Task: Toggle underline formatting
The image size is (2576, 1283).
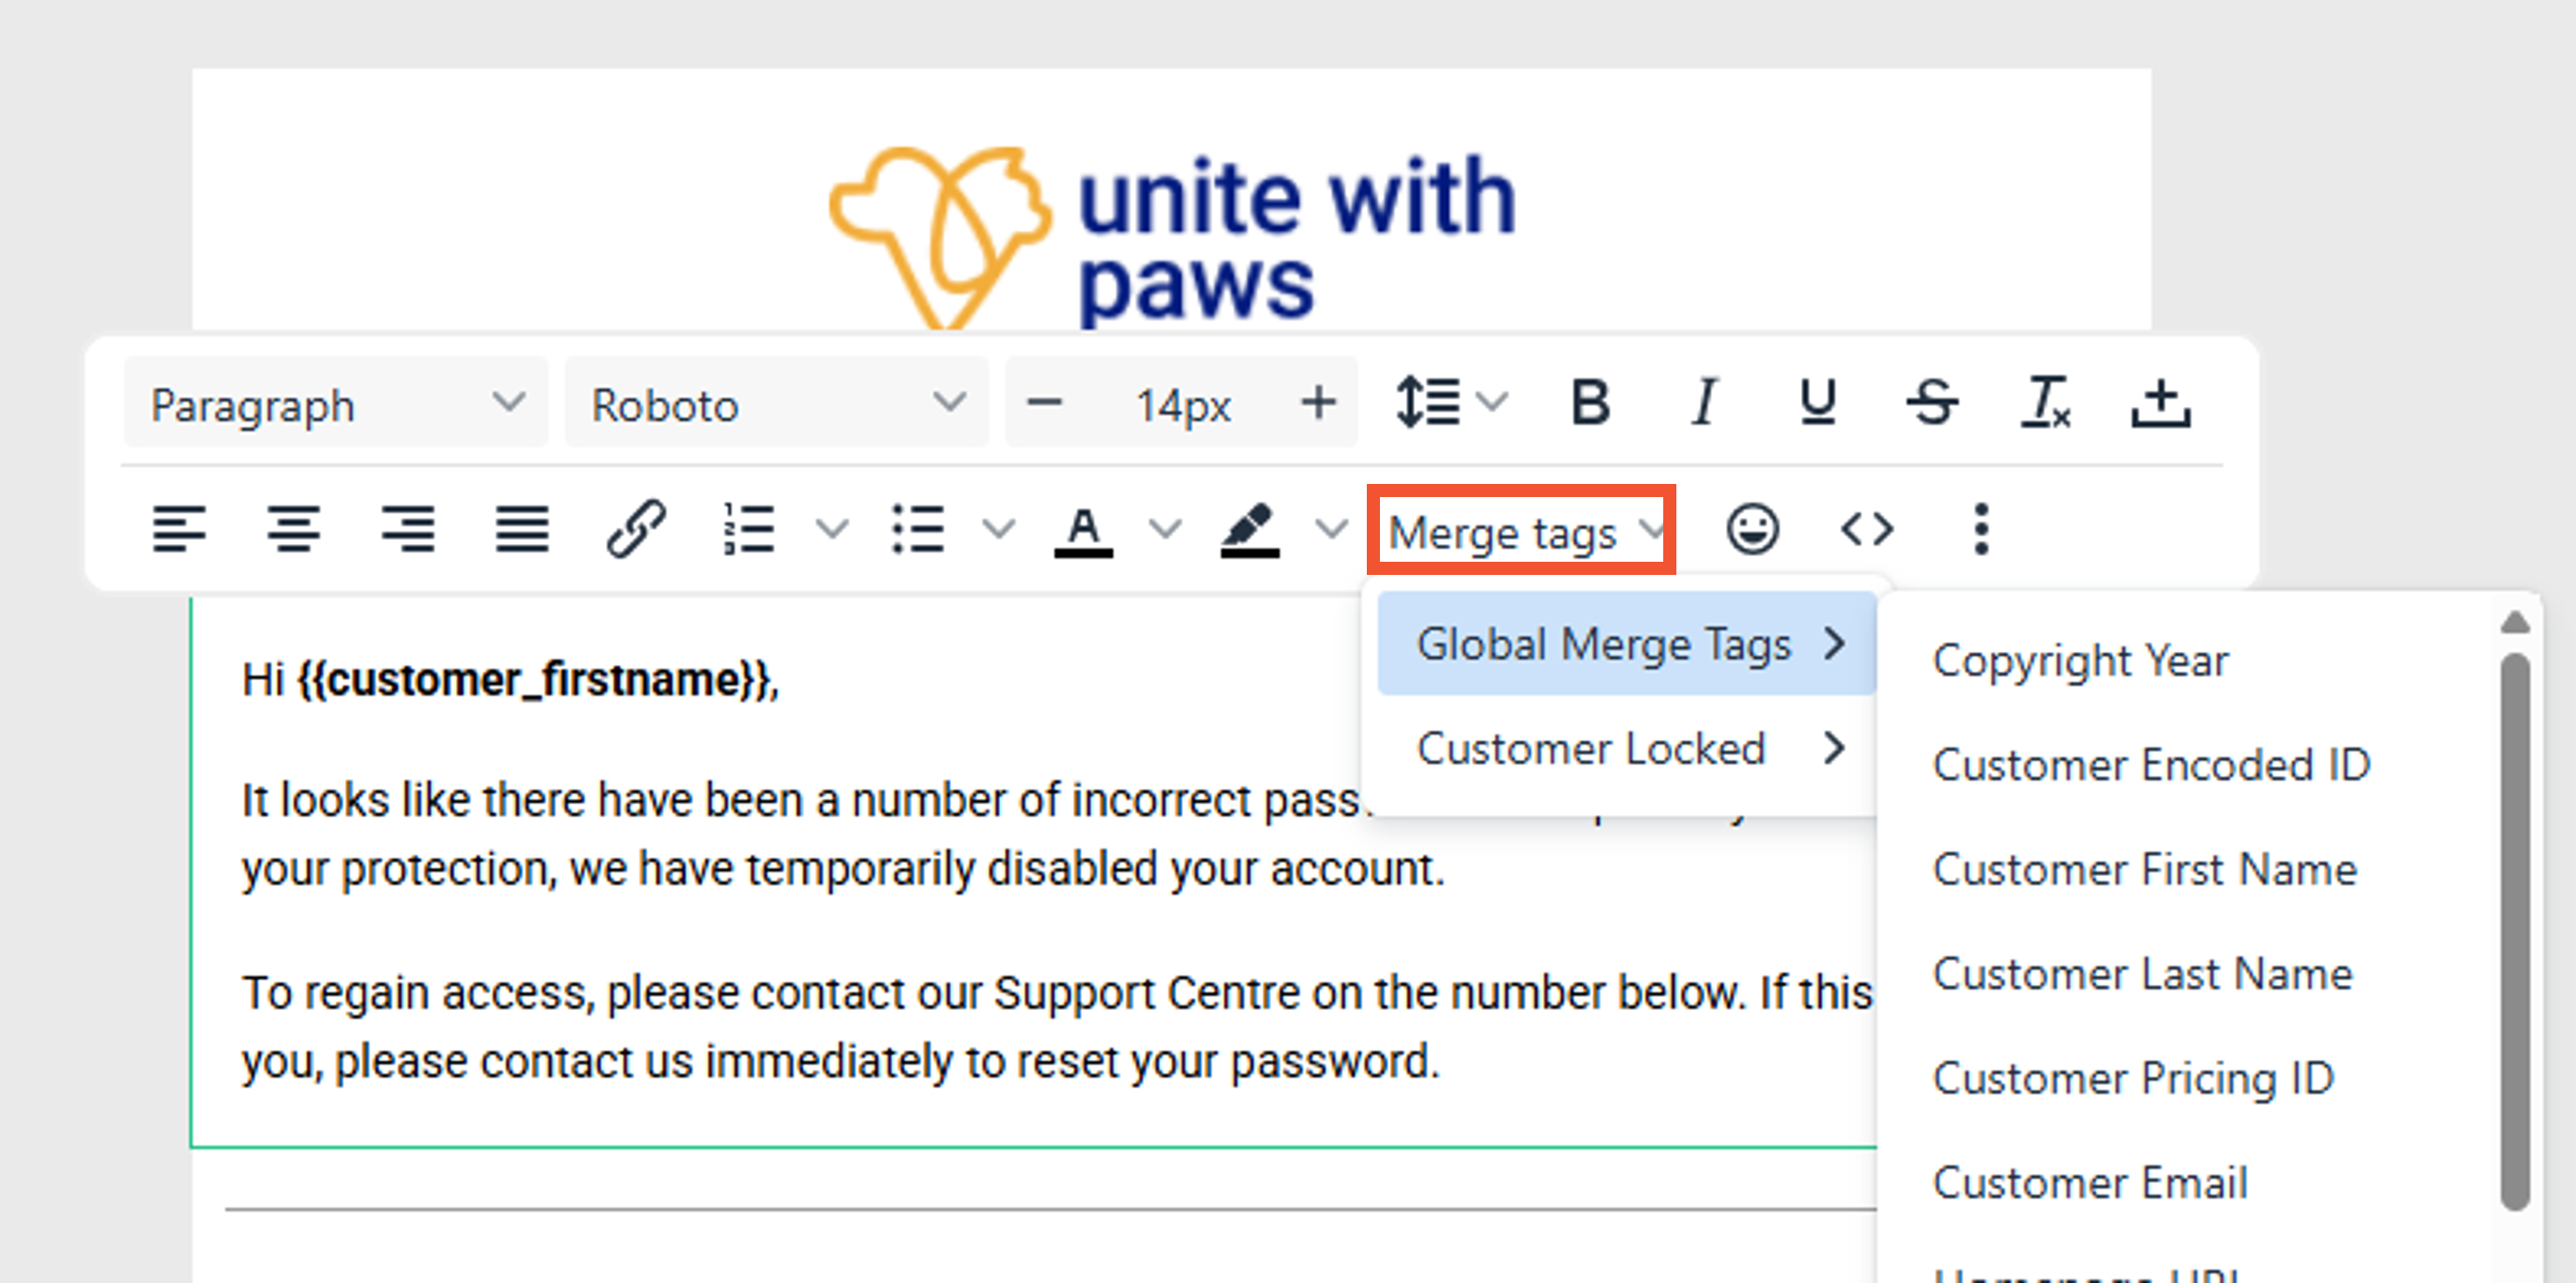Action: (1818, 403)
